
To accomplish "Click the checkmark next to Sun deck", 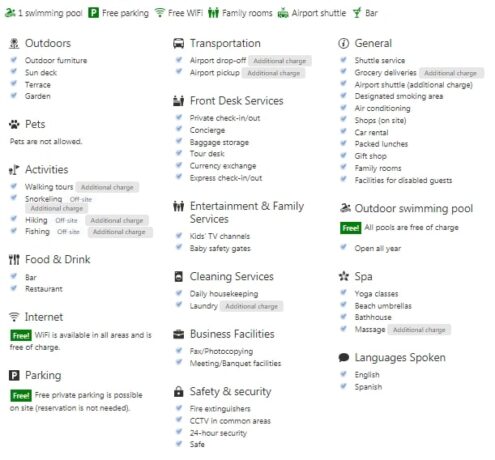I will (14, 72).
